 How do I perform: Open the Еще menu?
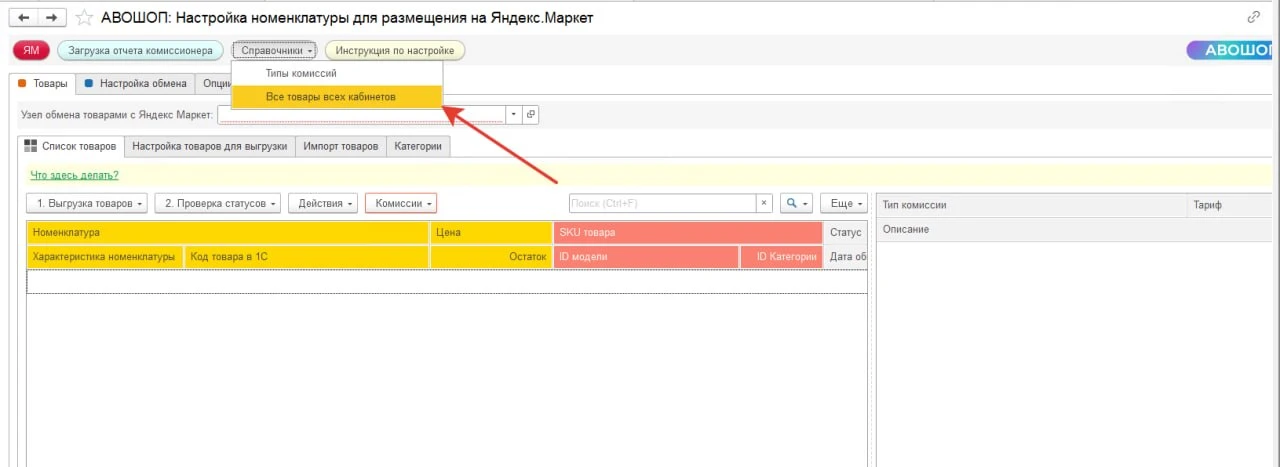[x=843, y=203]
